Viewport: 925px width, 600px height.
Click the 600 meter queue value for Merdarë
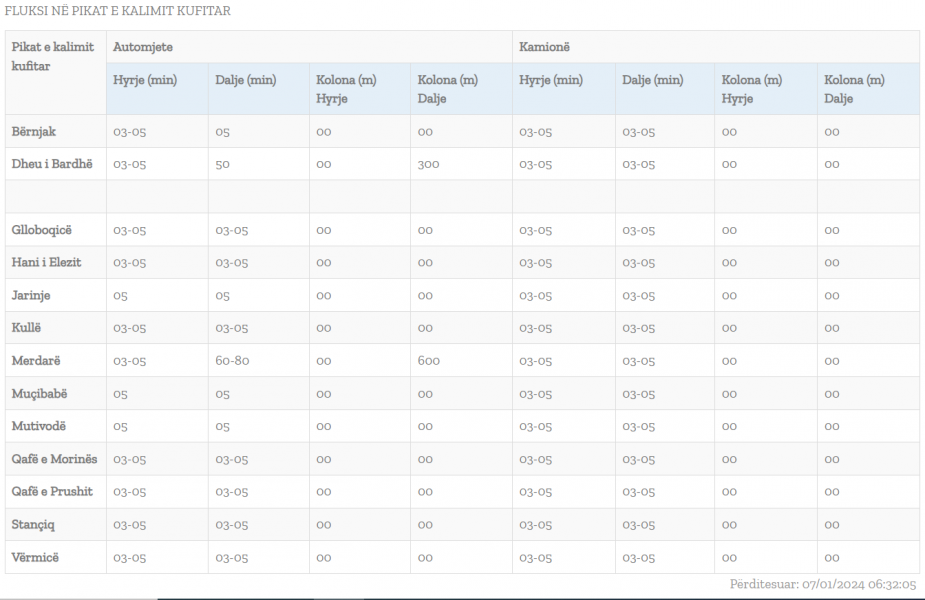(428, 361)
